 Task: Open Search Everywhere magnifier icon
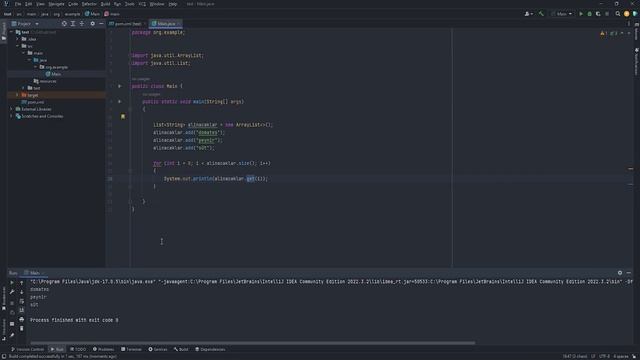click(x=618, y=14)
